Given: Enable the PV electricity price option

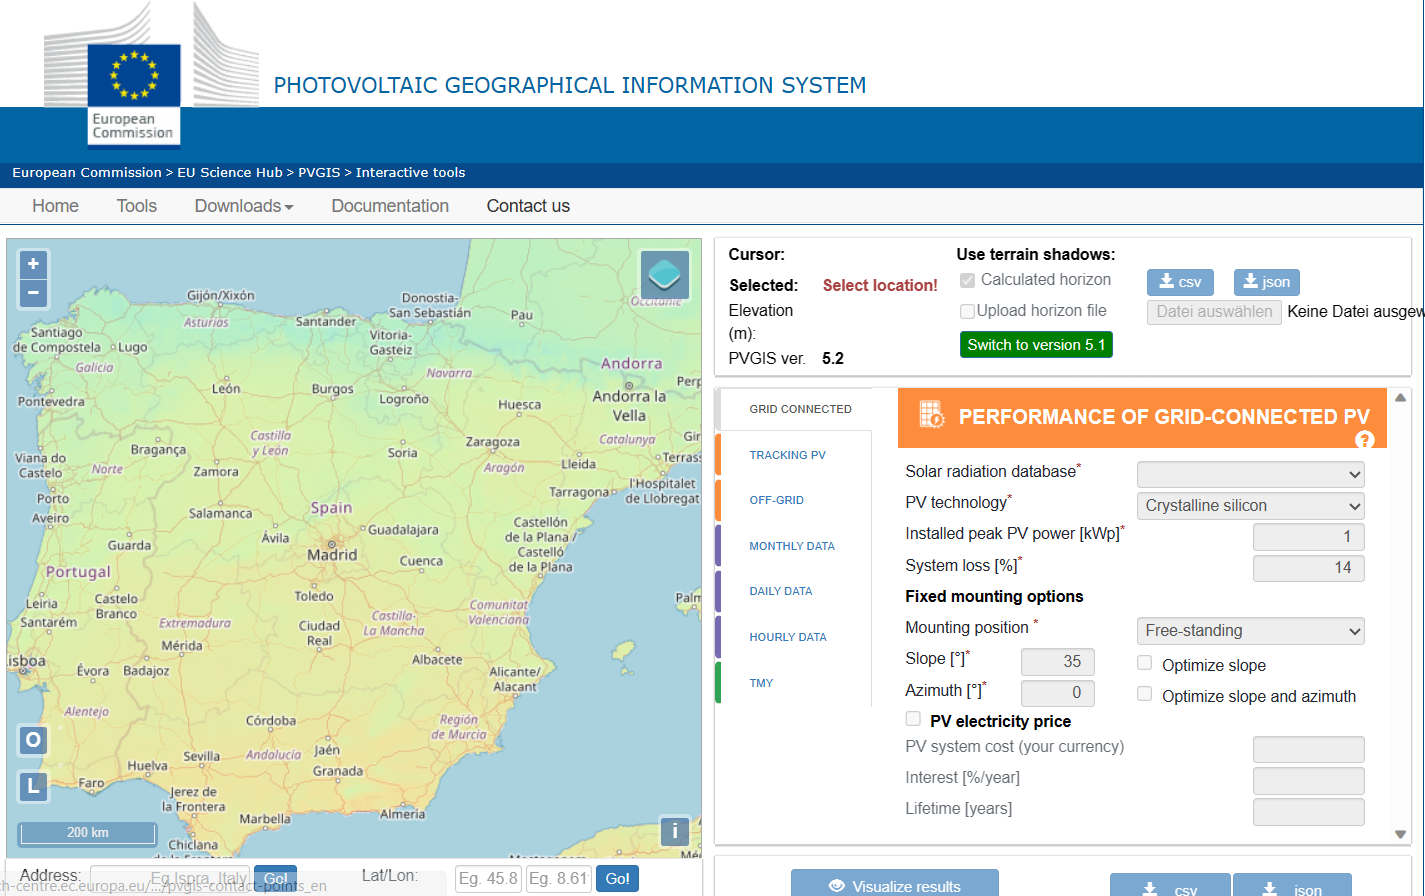Looking at the screenshot, I should pyautogui.click(x=913, y=718).
